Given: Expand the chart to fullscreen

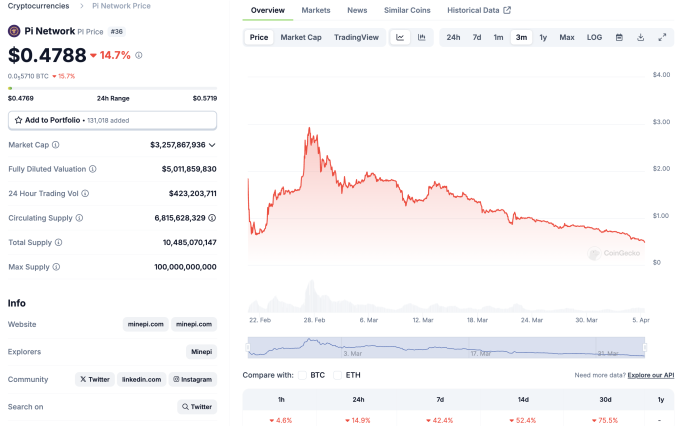Looking at the screenshot, I should pyautogui.click(x=662, y=37).
